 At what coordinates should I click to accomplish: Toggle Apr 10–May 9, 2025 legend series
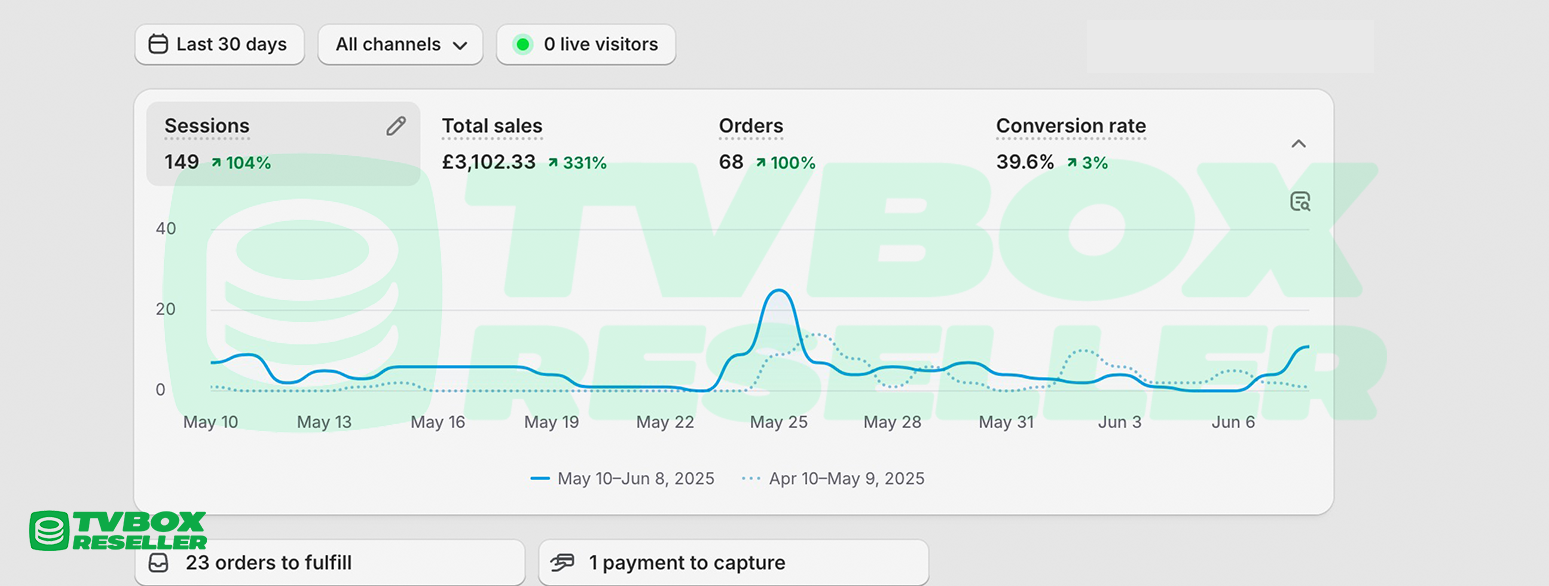click(833, 479)
